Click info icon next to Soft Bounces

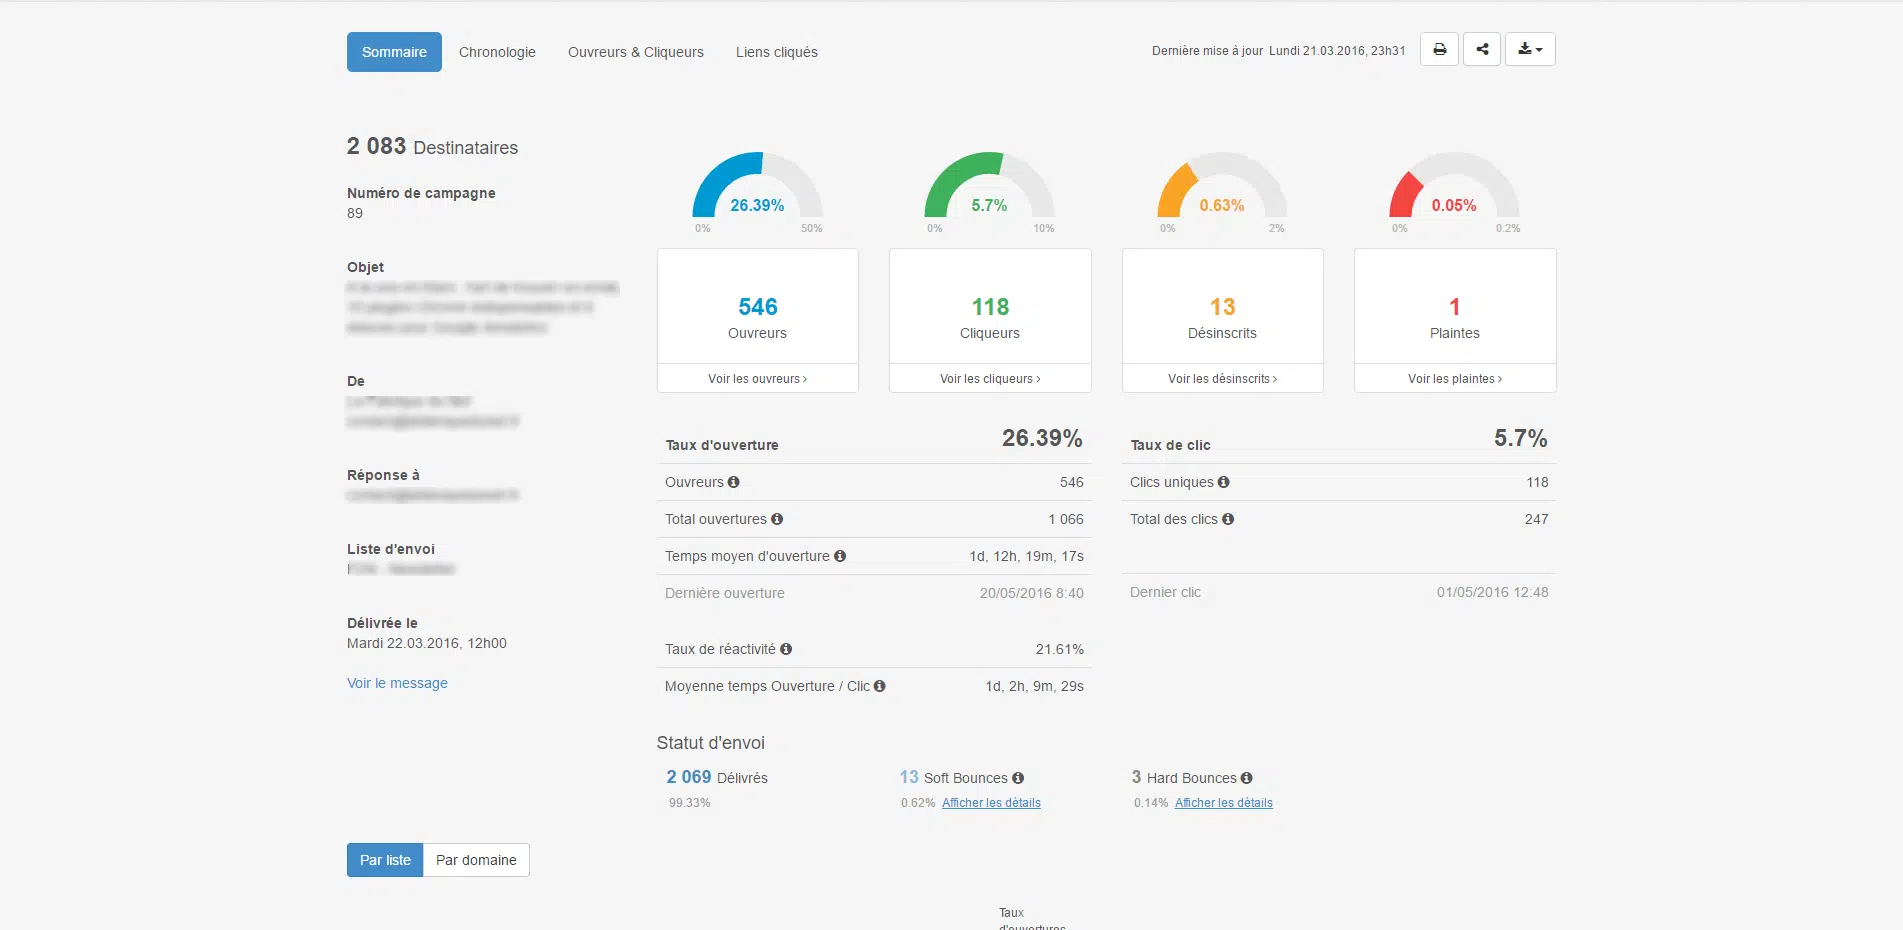pyautogui.click(x=1018, y=778)
